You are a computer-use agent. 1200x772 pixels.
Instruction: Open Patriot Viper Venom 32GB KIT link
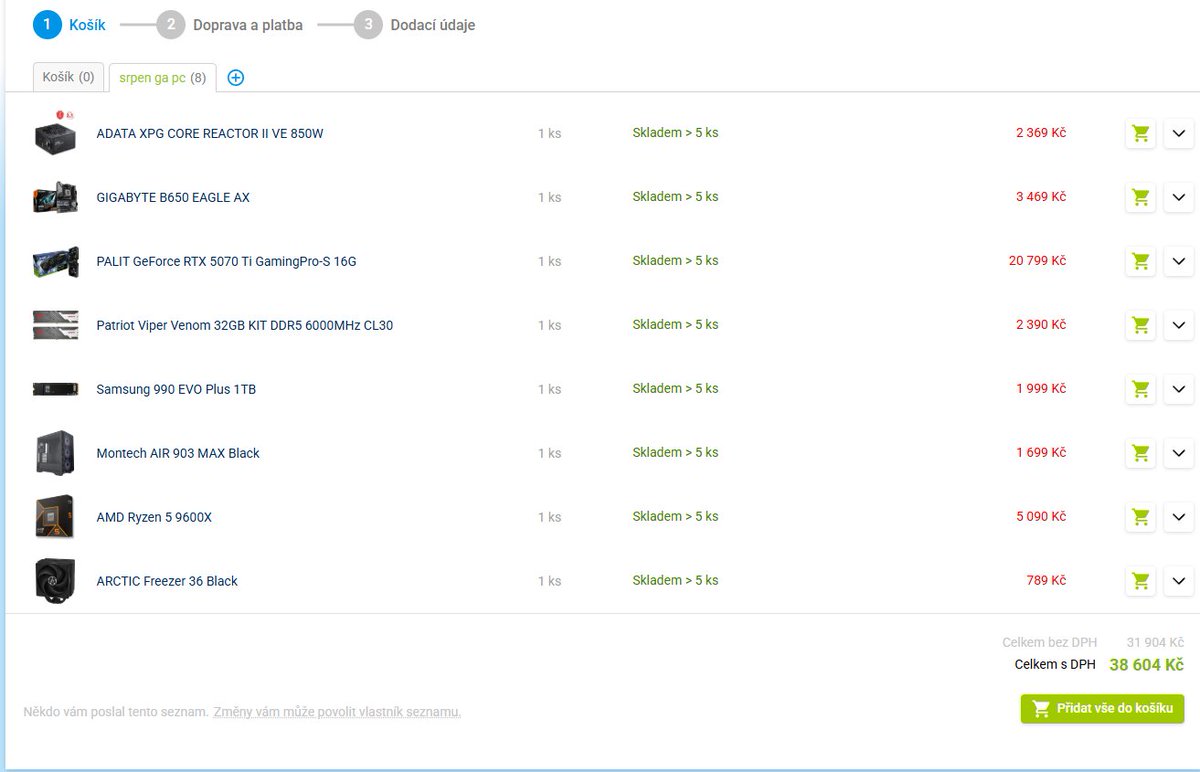point(244,325)
